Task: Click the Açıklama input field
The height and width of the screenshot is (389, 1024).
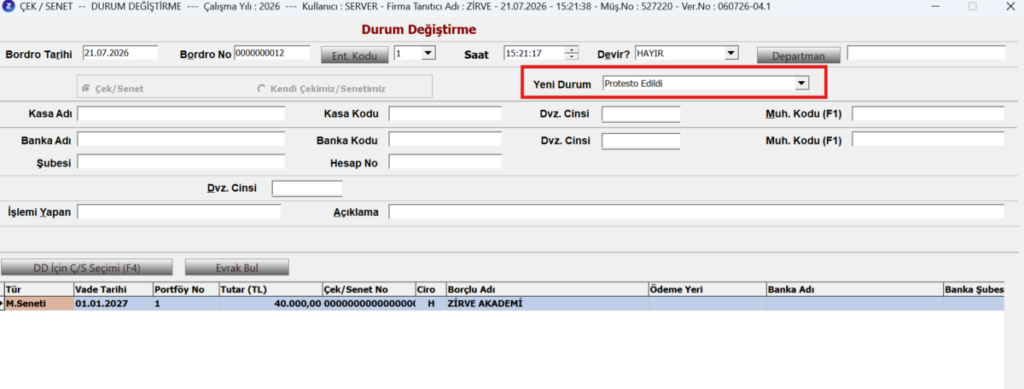Action: click(696, 211)
